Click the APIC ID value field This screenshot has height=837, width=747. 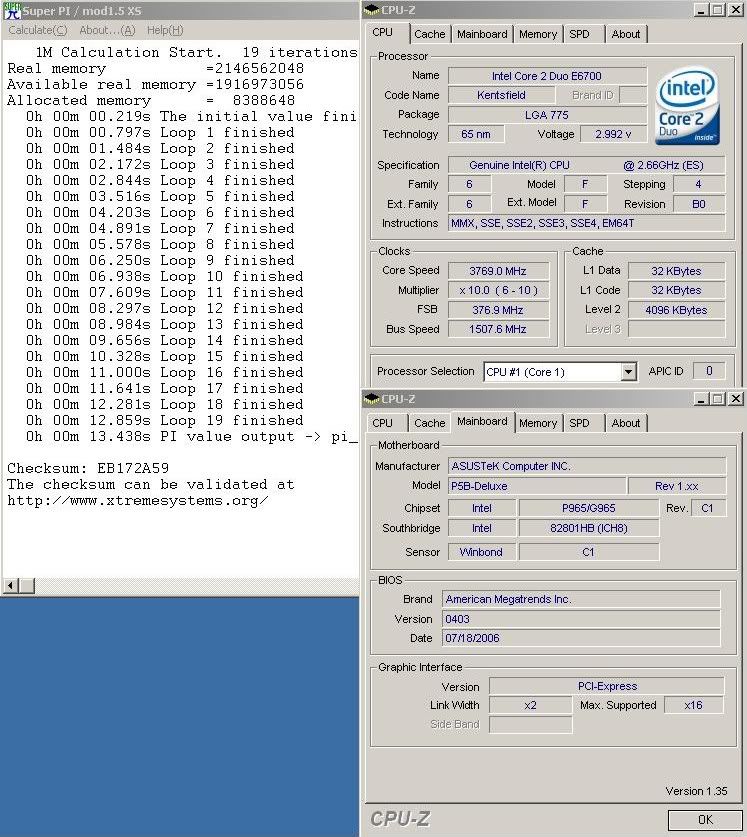pyautogui.click(x=709, y=371)
